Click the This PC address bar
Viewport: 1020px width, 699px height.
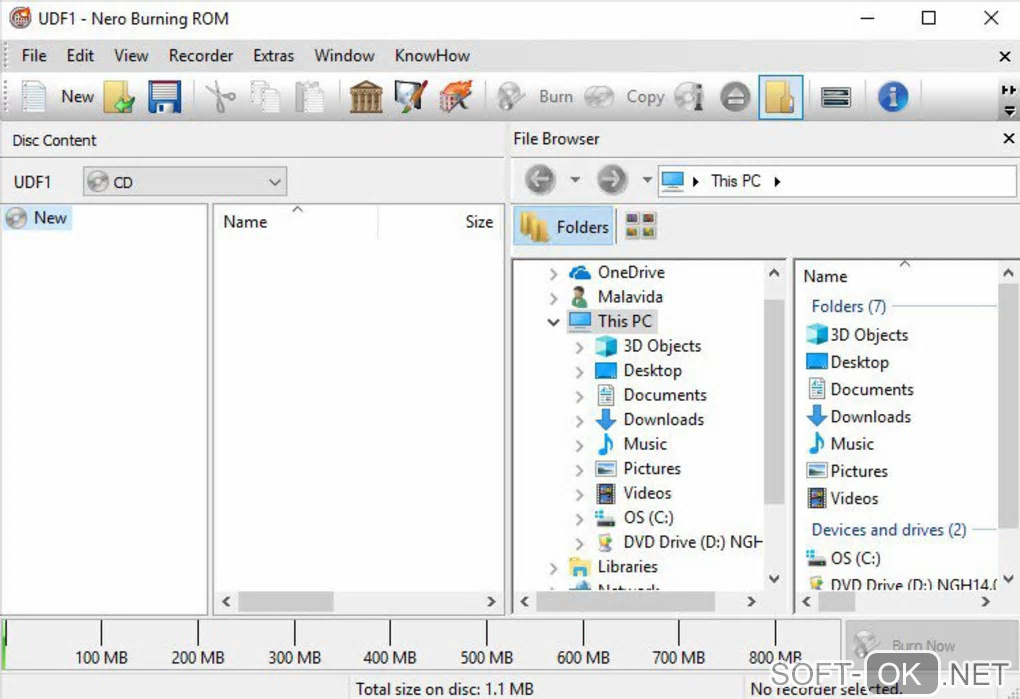(x=837, y=181)
